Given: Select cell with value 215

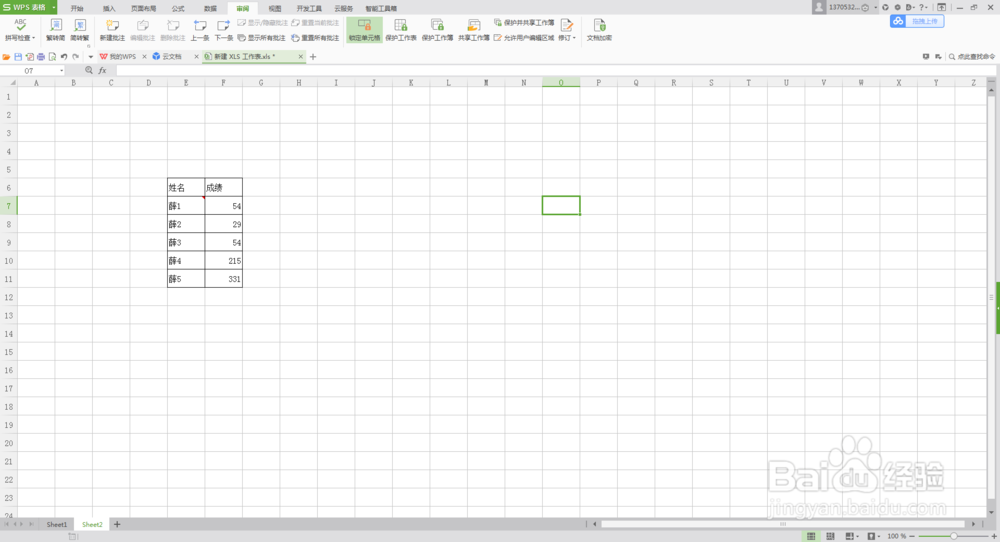Looking at the screenshot, I should tap(224, 261).
